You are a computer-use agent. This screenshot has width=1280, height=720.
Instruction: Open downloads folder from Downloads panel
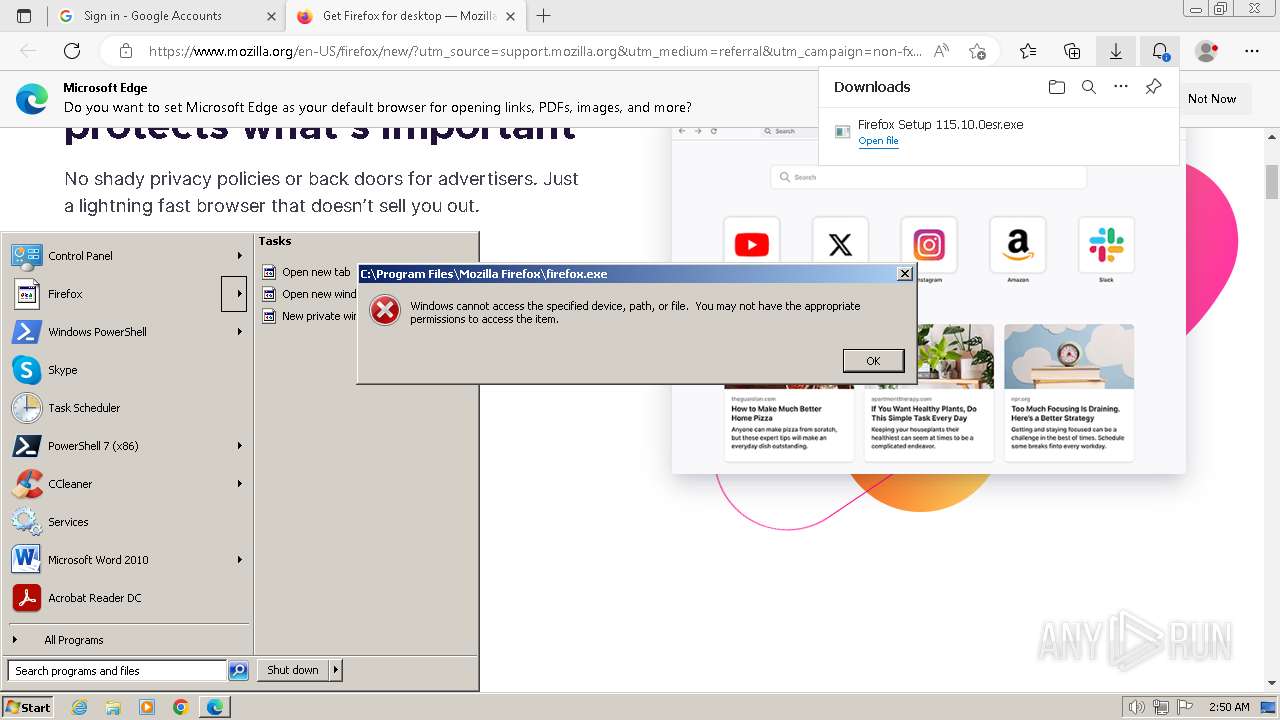[1057, 87]
